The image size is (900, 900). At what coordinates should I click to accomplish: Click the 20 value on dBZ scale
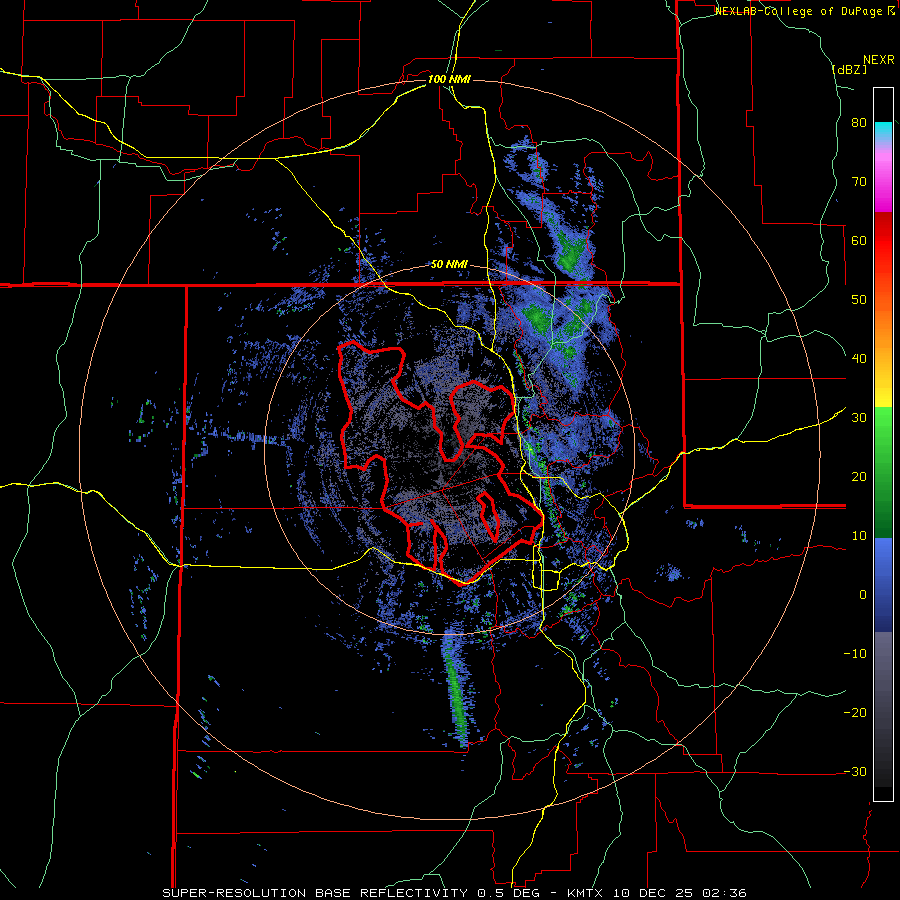pyautogui.click(x=859, y=478)
